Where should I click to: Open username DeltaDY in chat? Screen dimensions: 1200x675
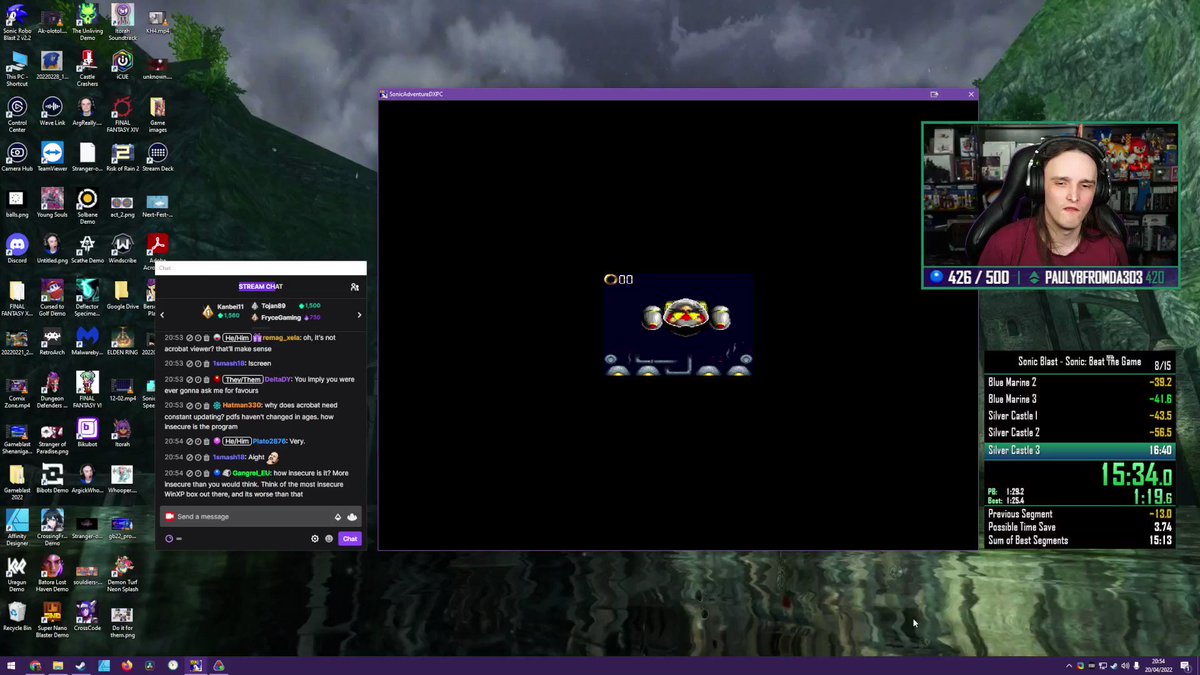pyautogui.click(x=277, y=380)
